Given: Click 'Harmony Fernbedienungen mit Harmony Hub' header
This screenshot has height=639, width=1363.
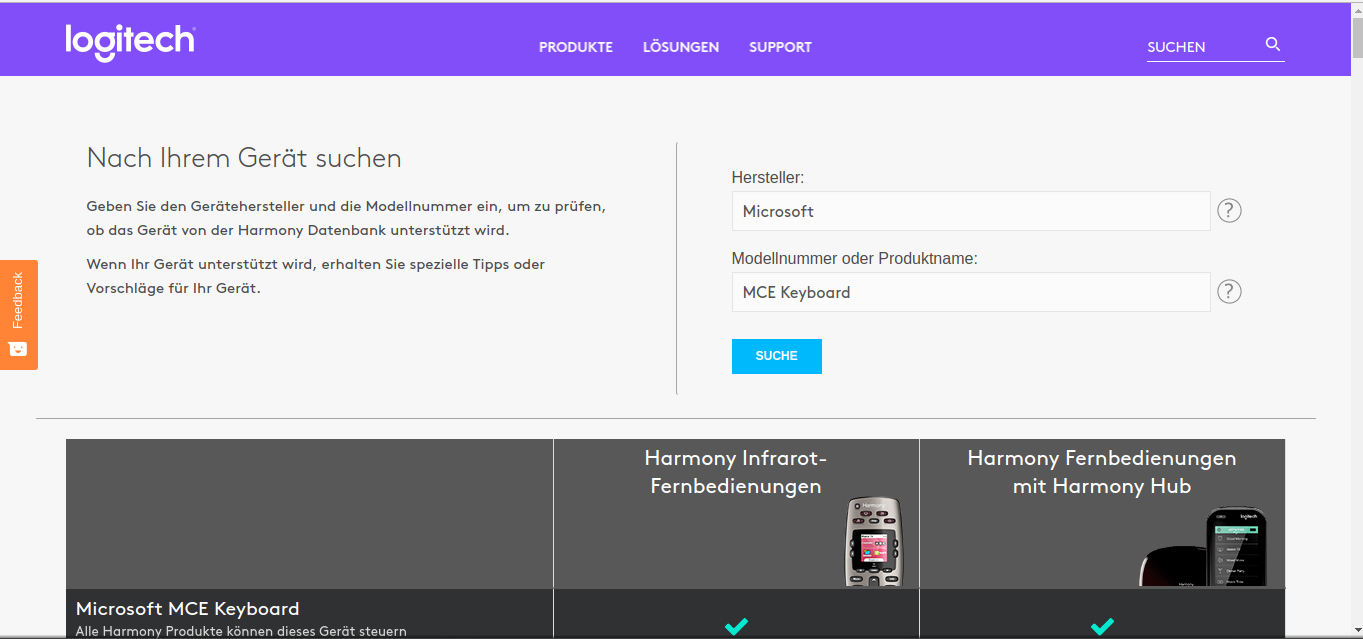Looking at the screenshot, I should tap(1102, 472).
